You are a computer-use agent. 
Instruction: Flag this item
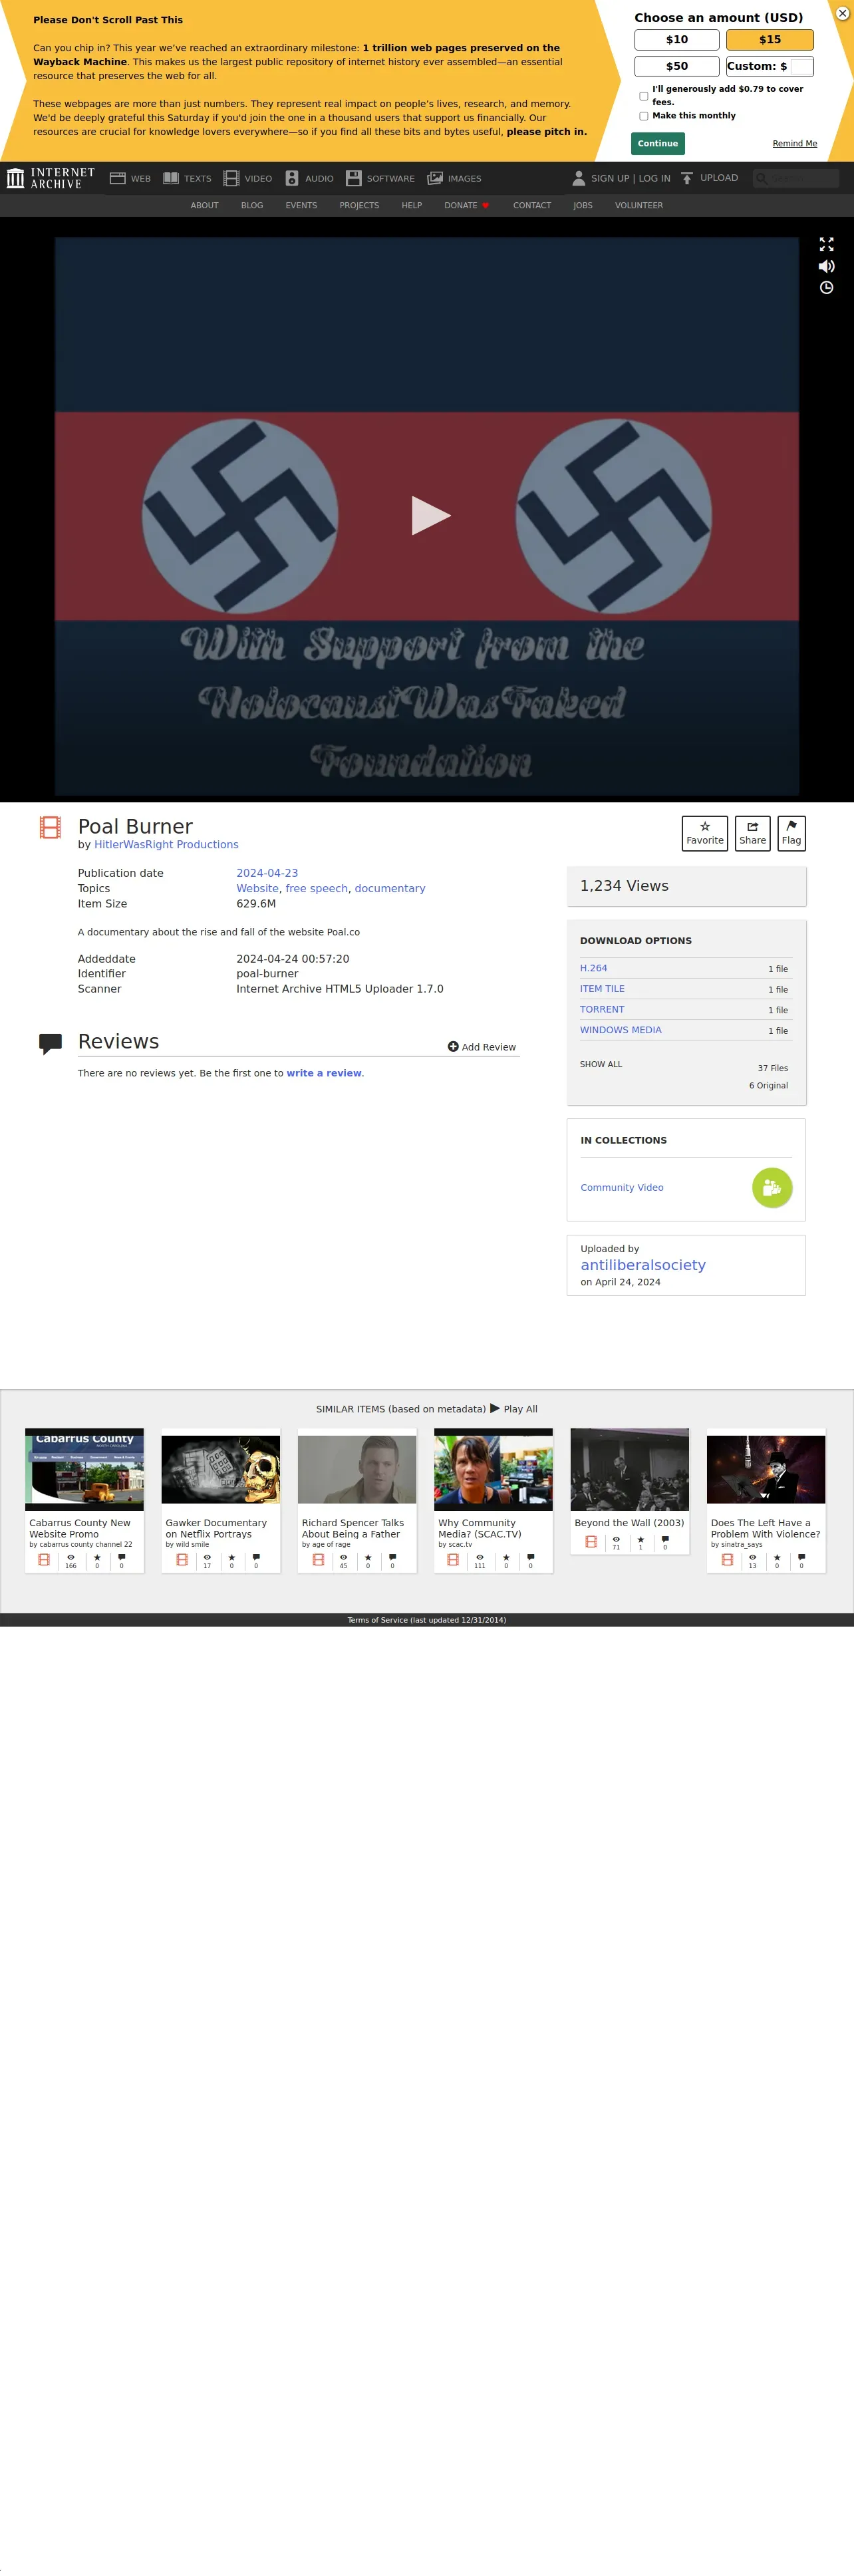pyautogui.click(x=791, y=833)
